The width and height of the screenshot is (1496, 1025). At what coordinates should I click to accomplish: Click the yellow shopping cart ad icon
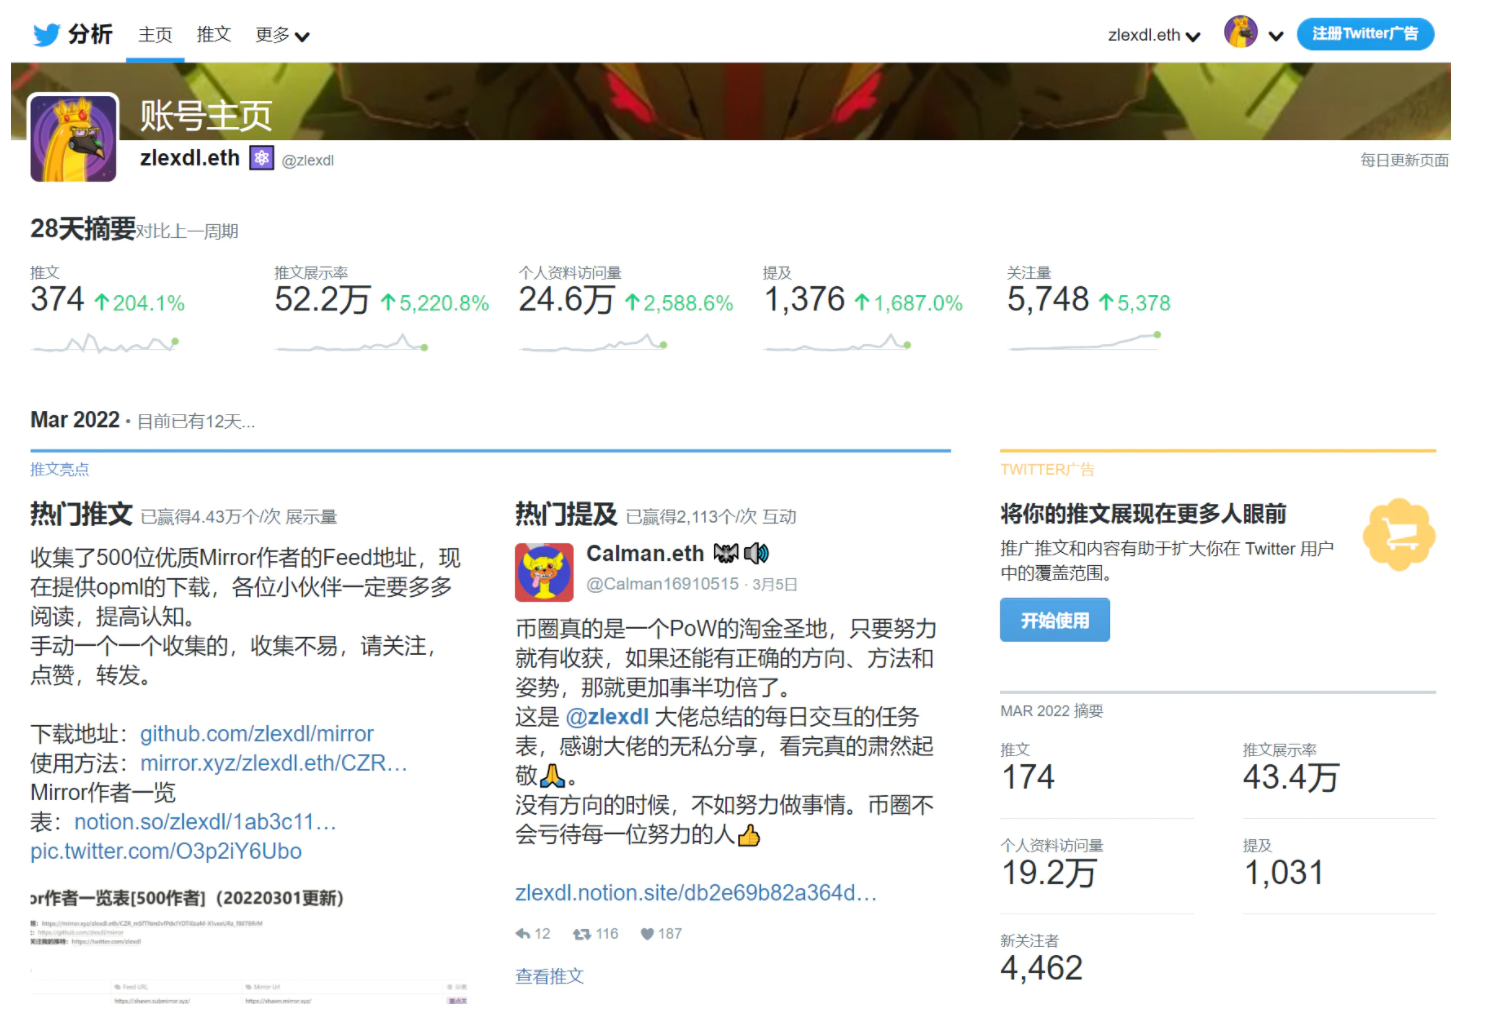1400,535
